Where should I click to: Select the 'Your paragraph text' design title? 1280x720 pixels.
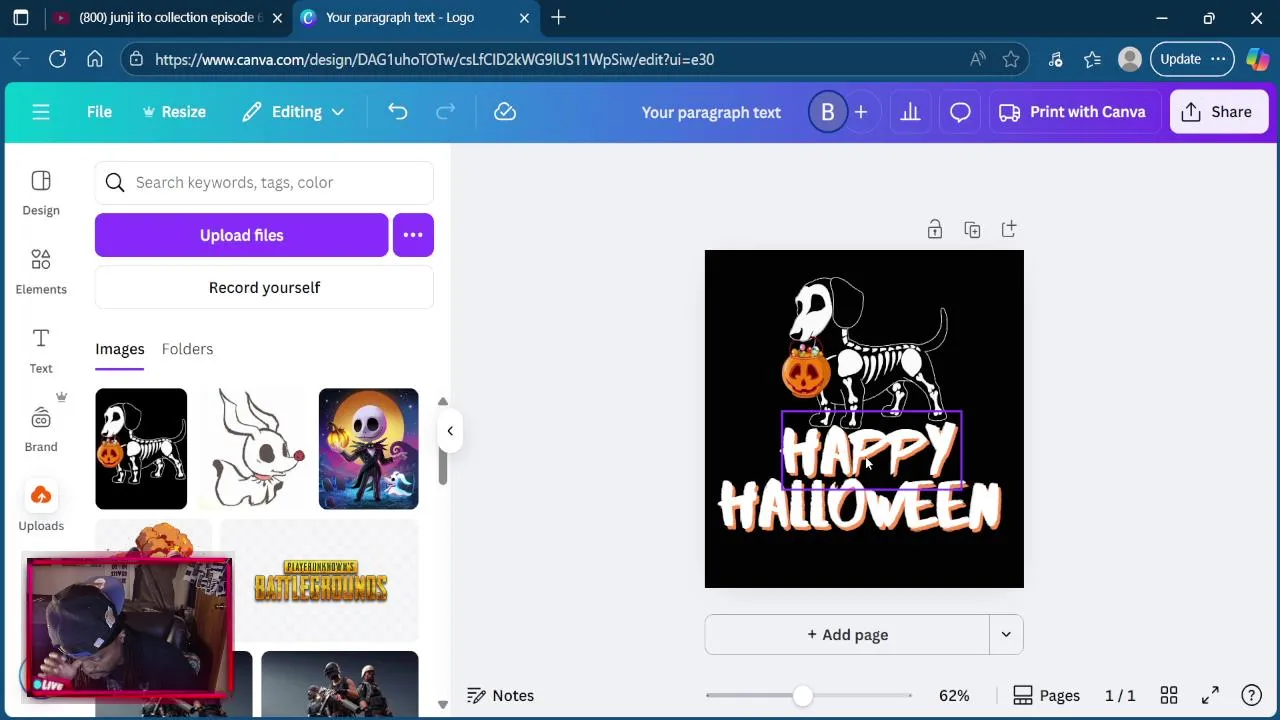(711, 112)
